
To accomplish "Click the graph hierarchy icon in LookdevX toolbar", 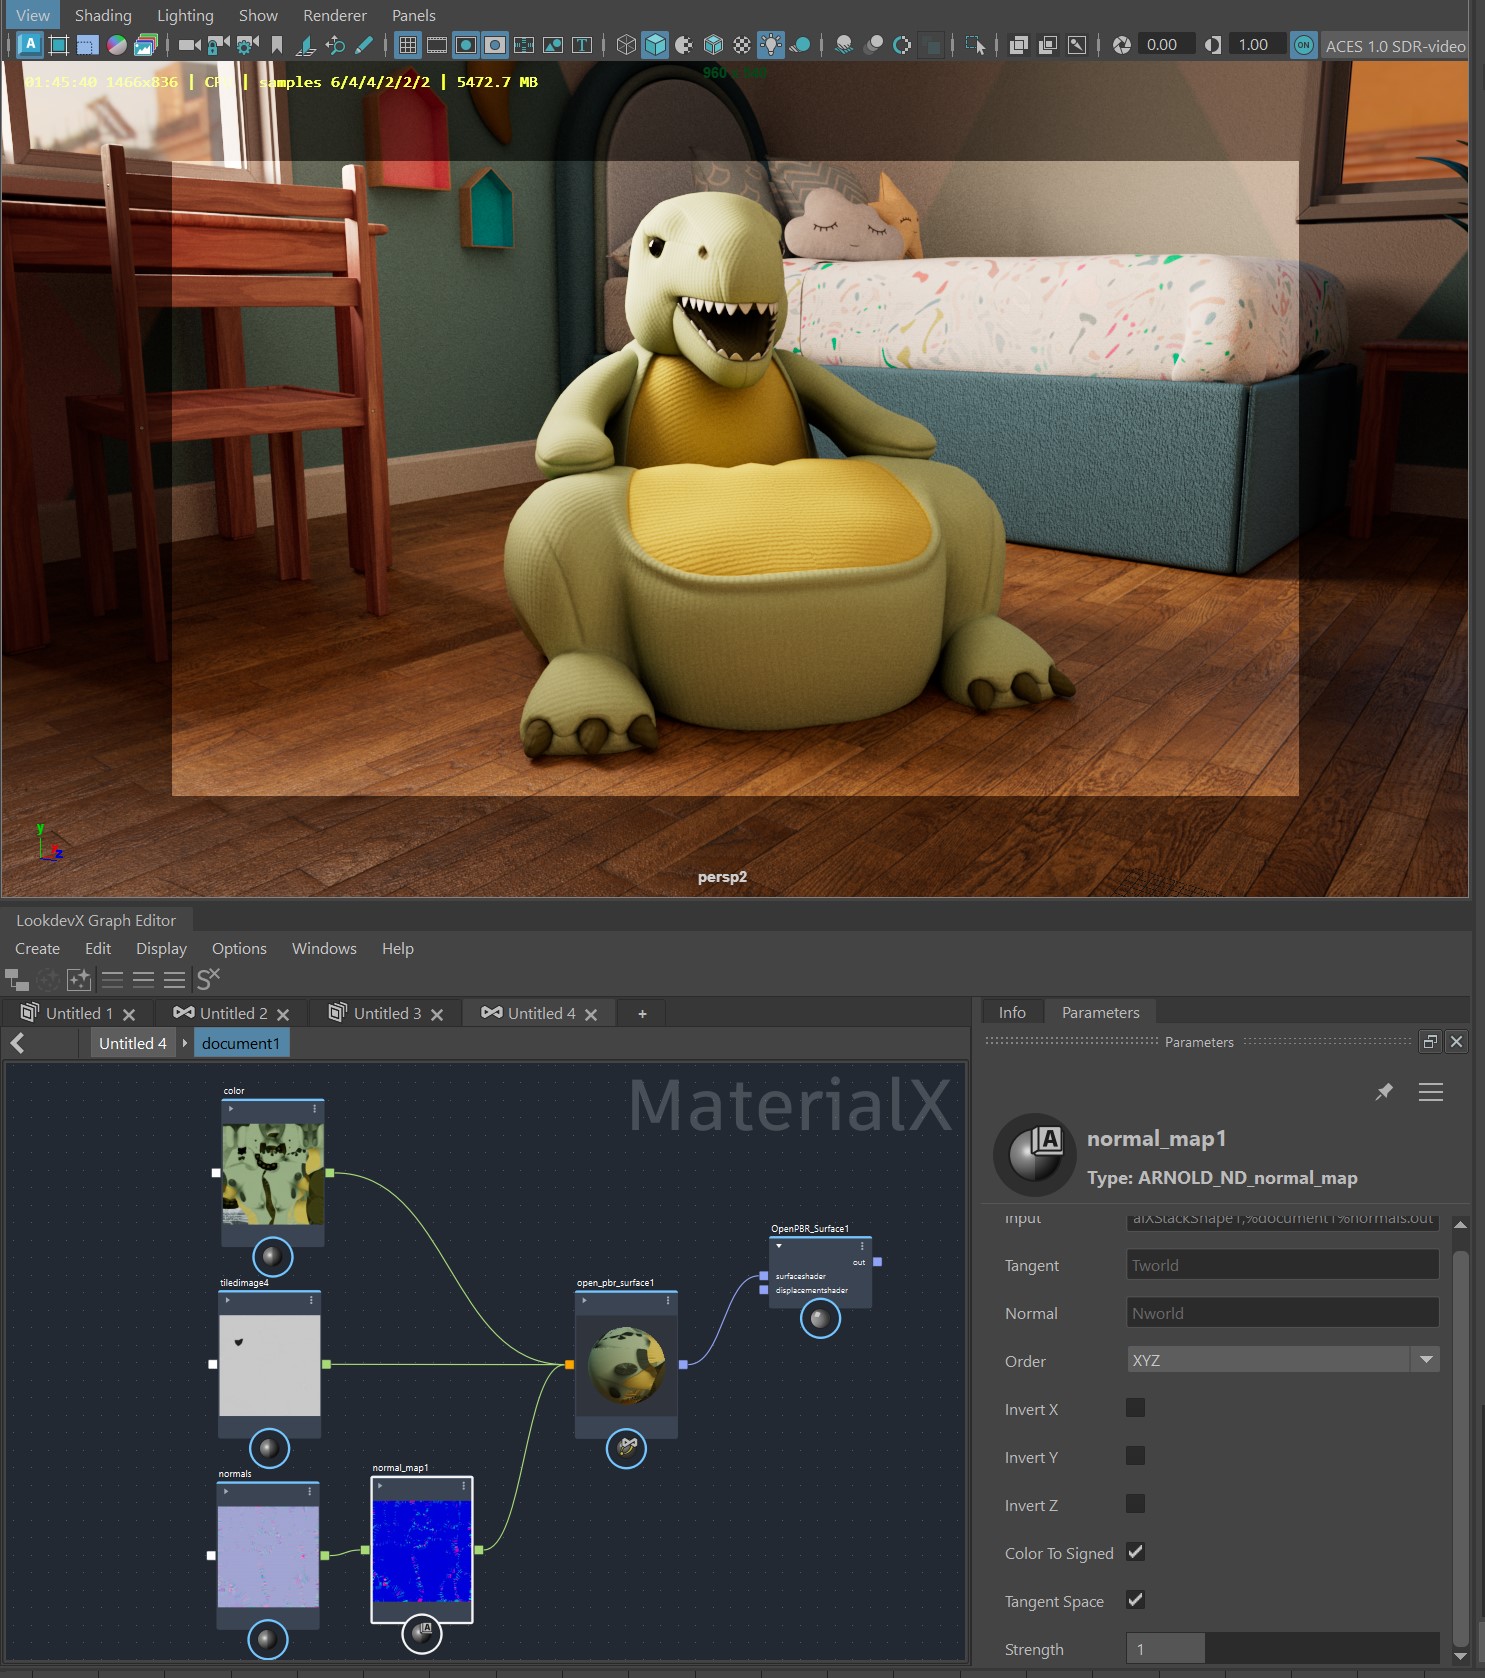I will [x=17, y=979].
